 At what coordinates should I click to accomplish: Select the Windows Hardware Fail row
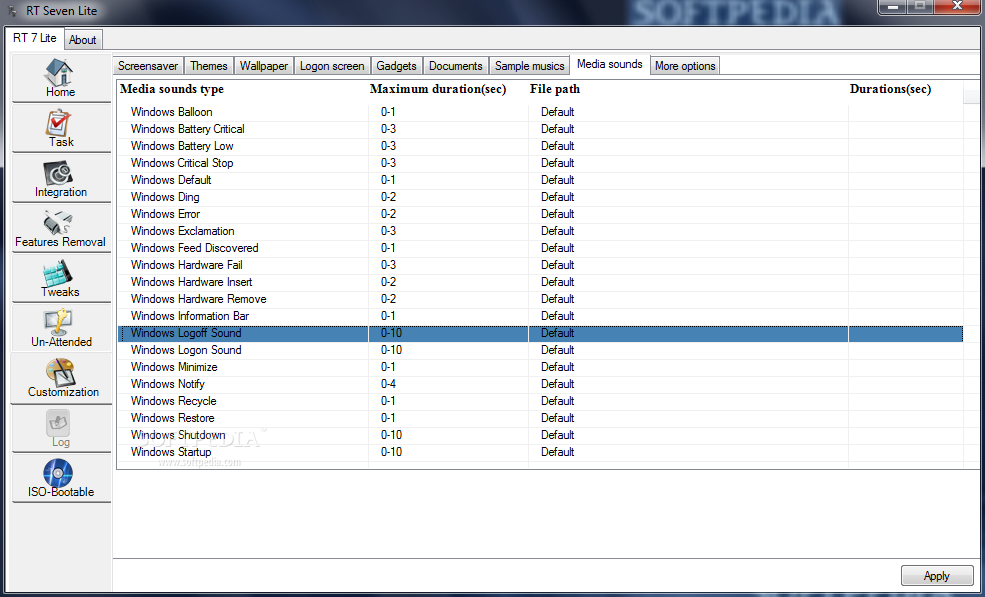(540, 265)
